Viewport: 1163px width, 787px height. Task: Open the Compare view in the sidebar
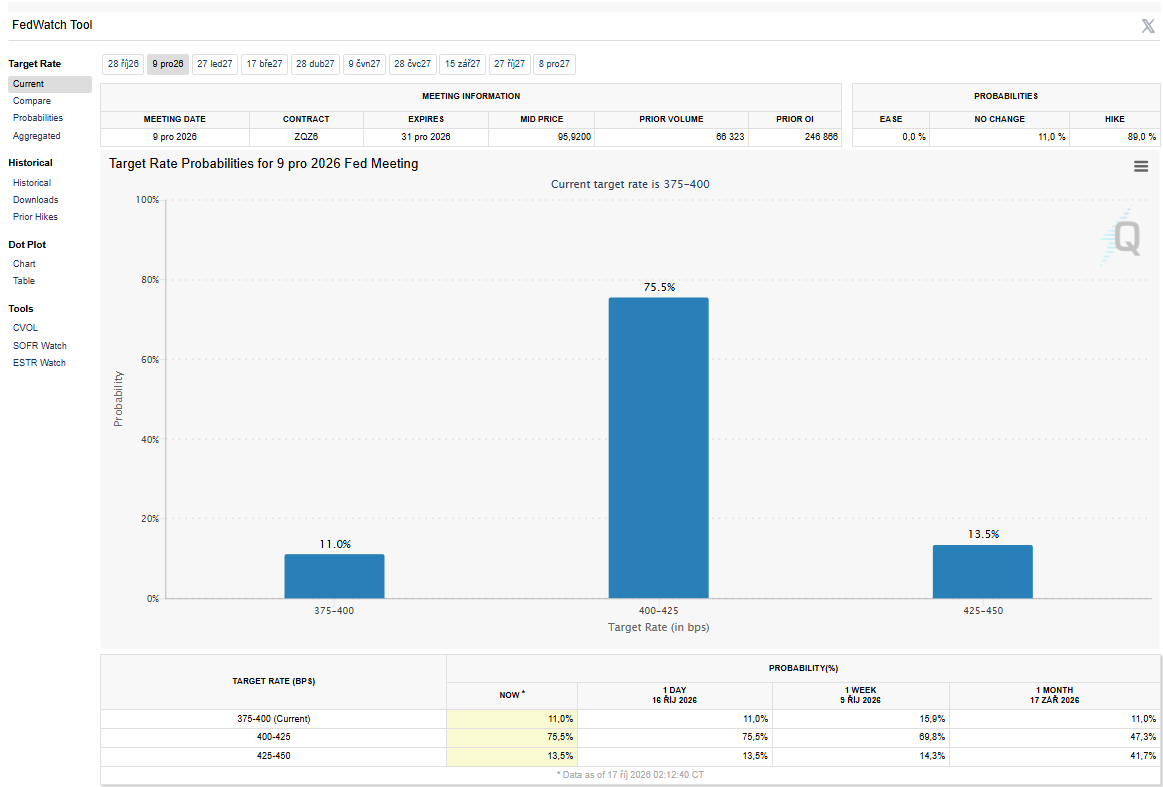point(32,101)
